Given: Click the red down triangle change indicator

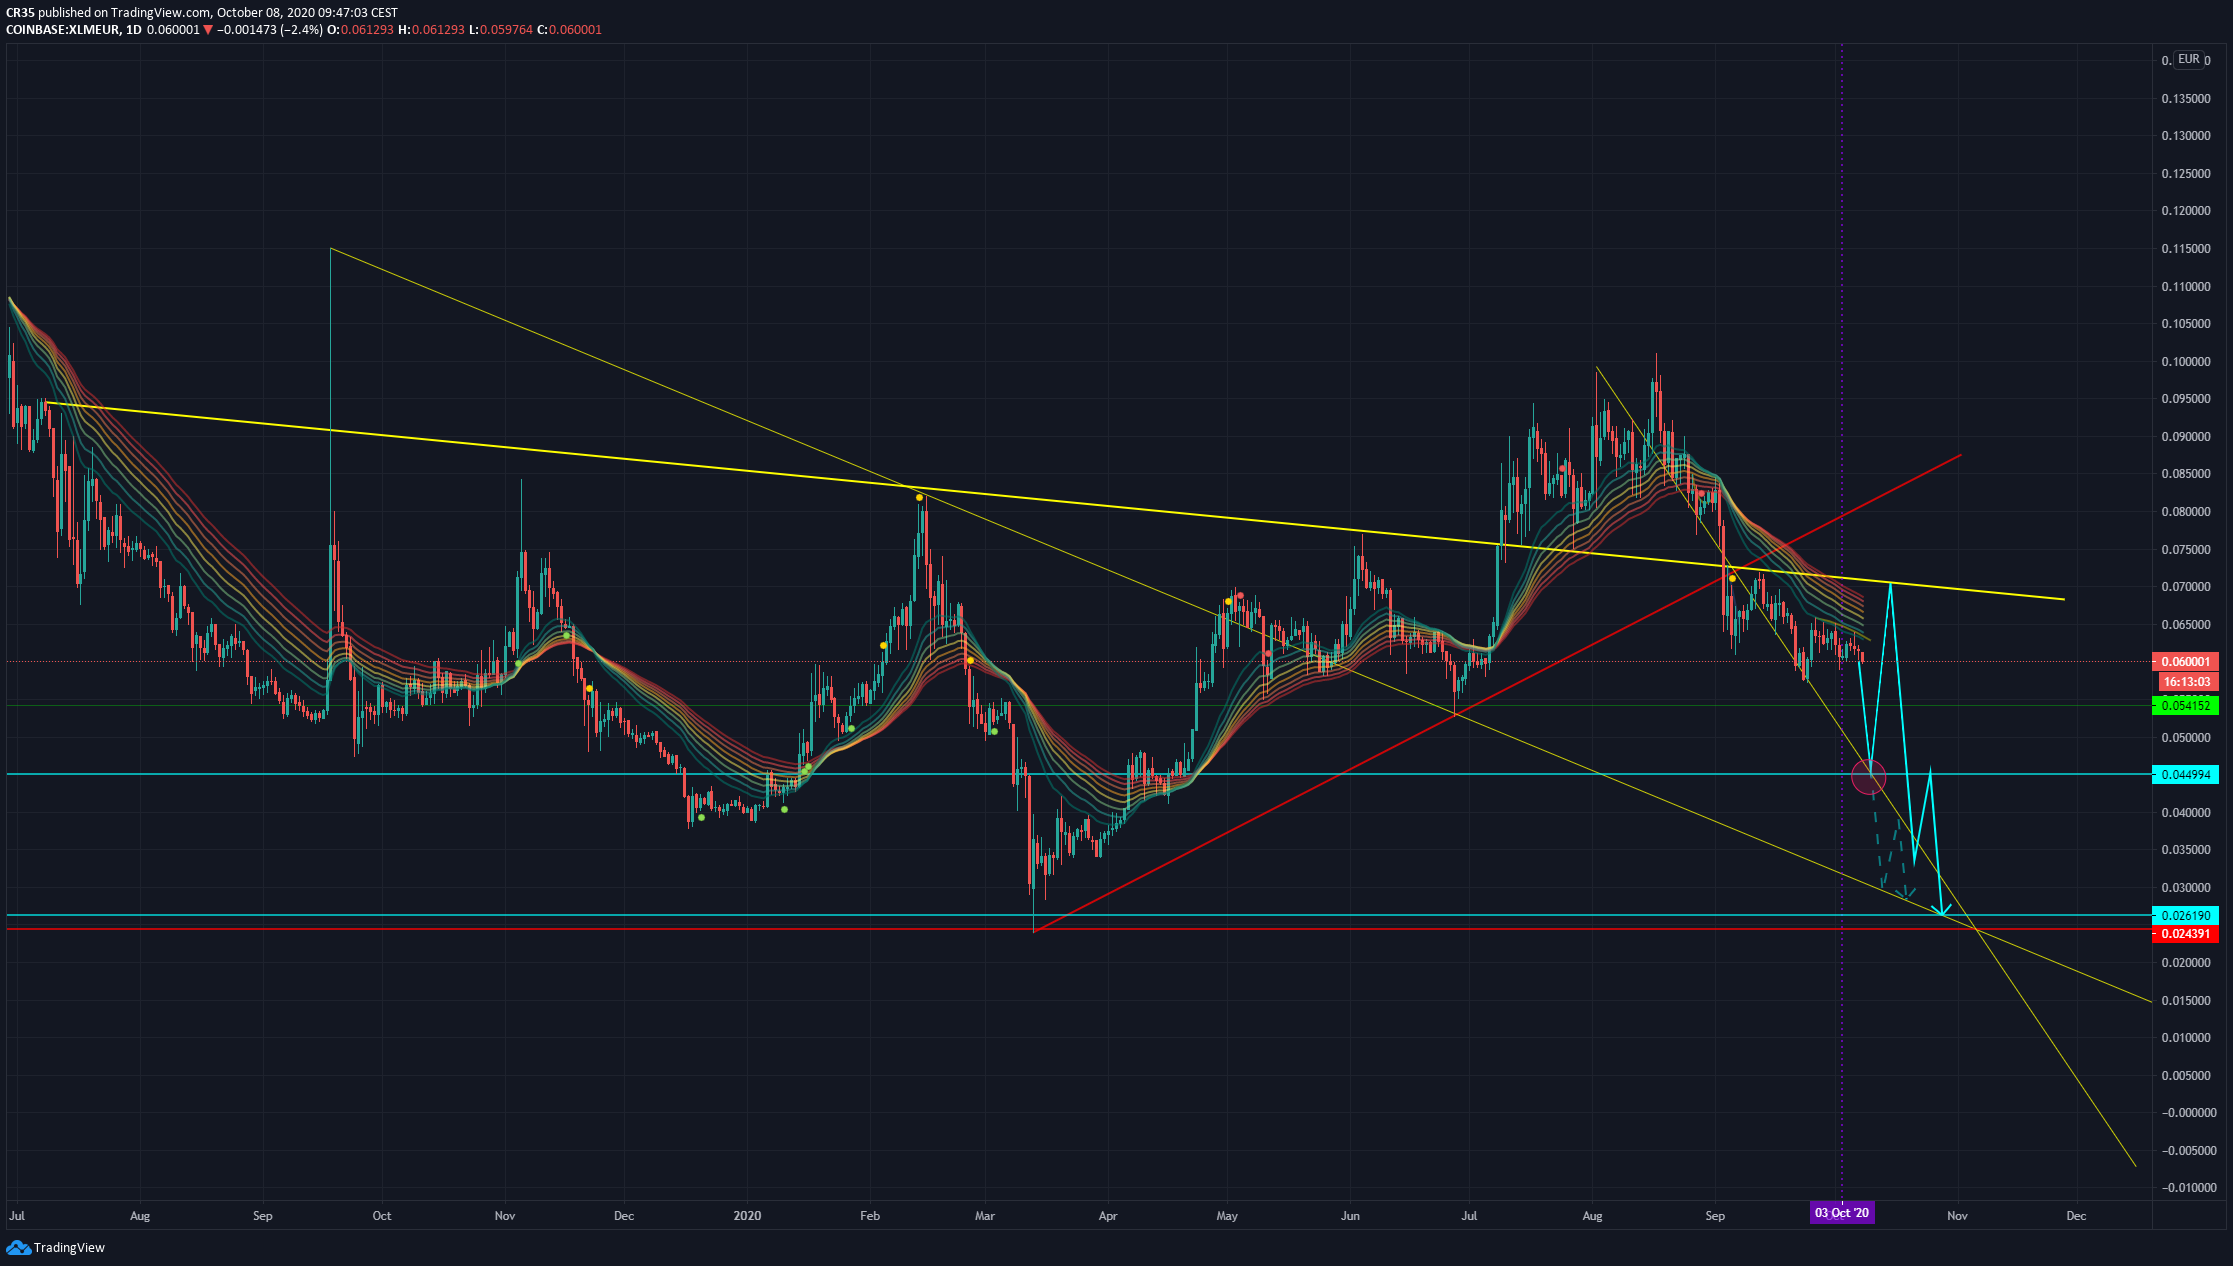Looking at the screenshot, I should click(208, 30).
